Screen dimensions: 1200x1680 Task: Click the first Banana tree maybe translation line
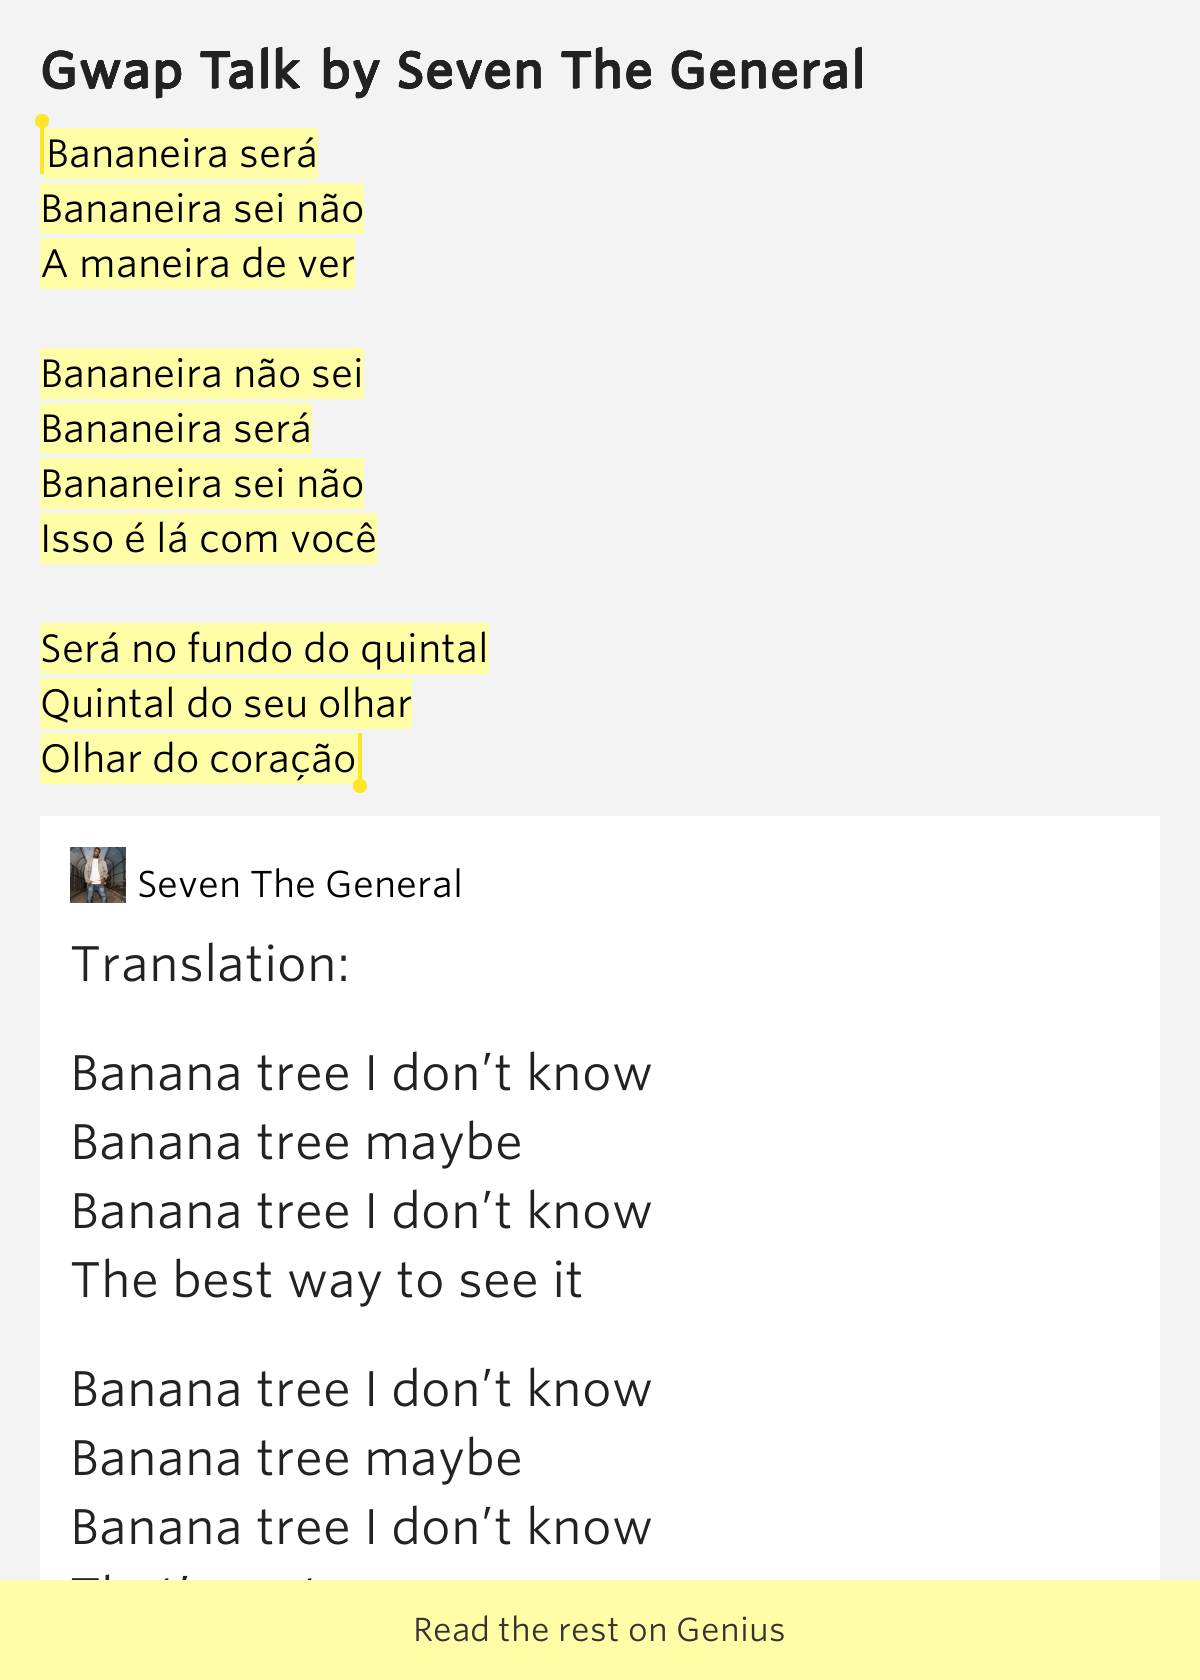click(x=297, y=1143)
